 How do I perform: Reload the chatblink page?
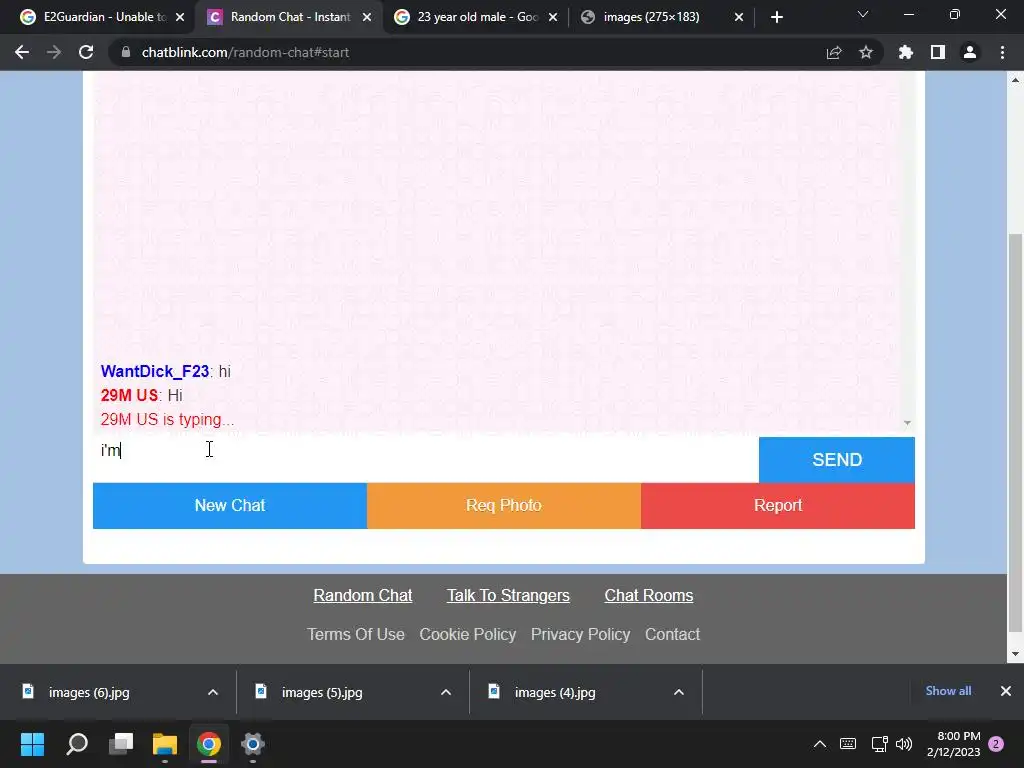tap(86, 52)
